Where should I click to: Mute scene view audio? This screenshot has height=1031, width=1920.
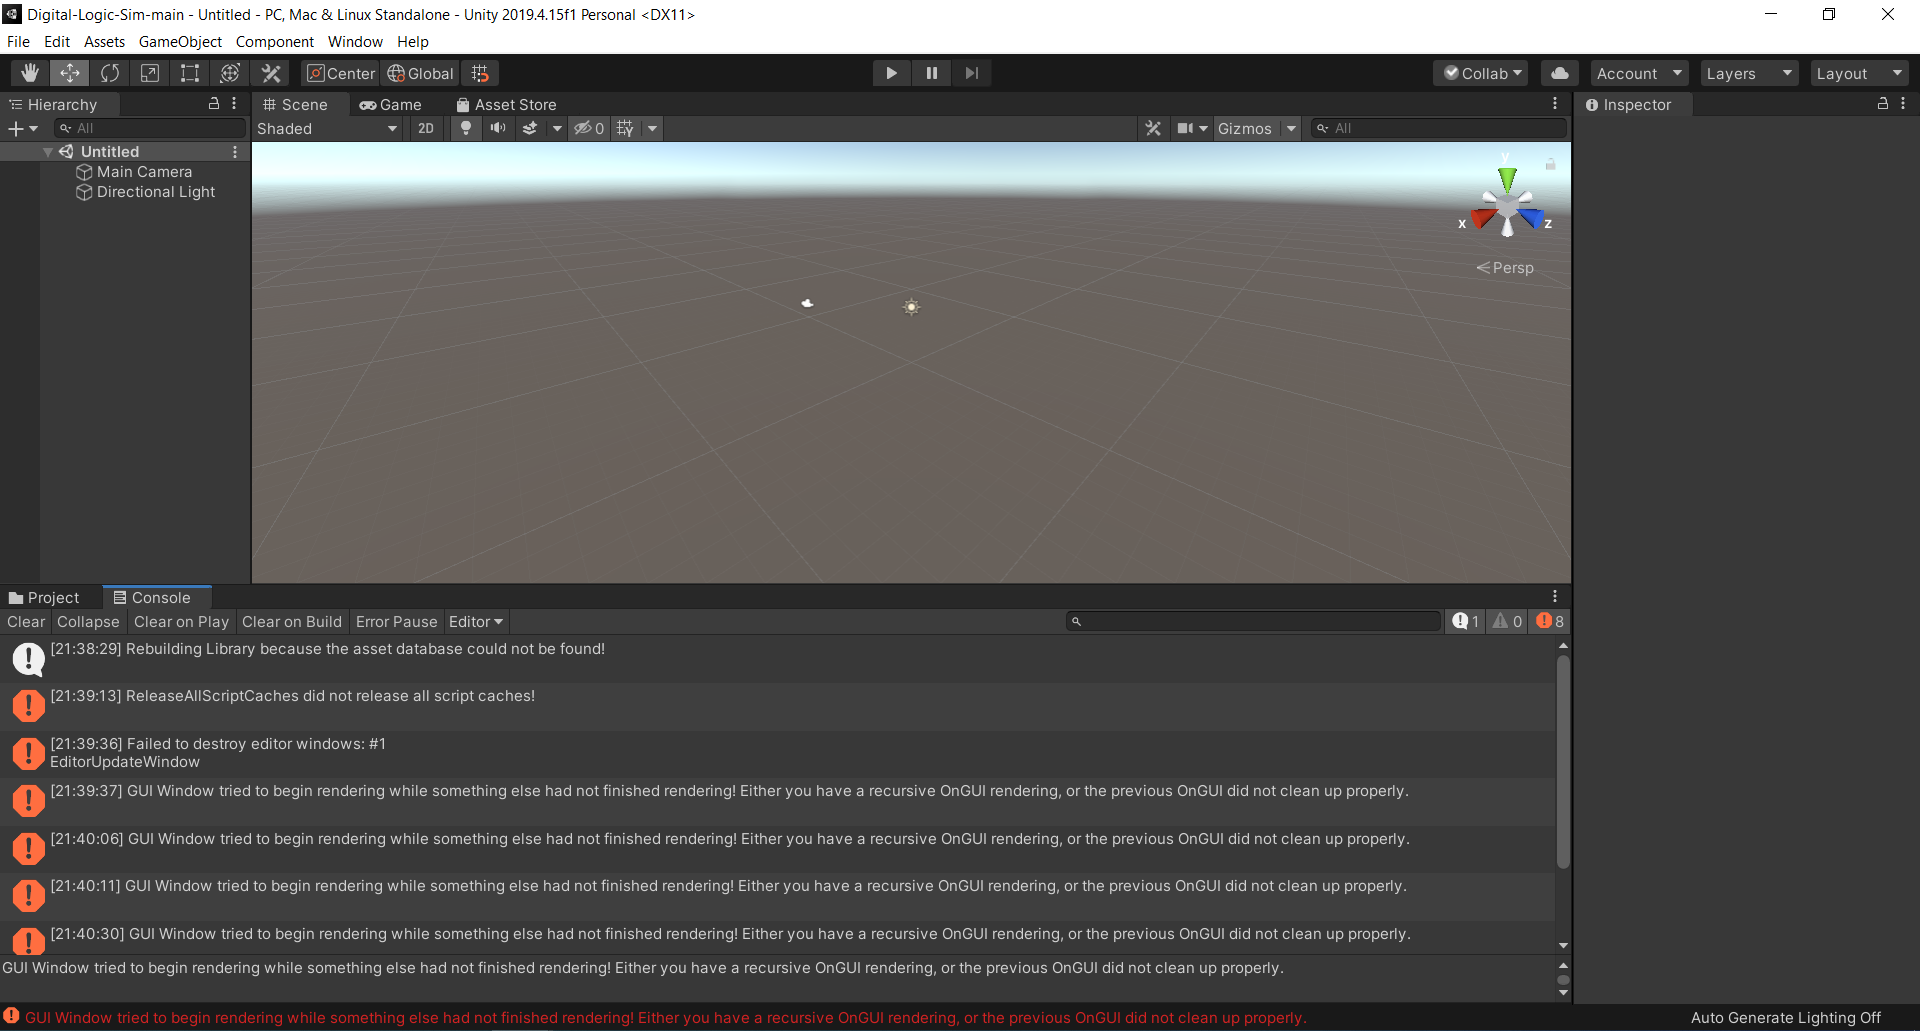coord(498,128)
